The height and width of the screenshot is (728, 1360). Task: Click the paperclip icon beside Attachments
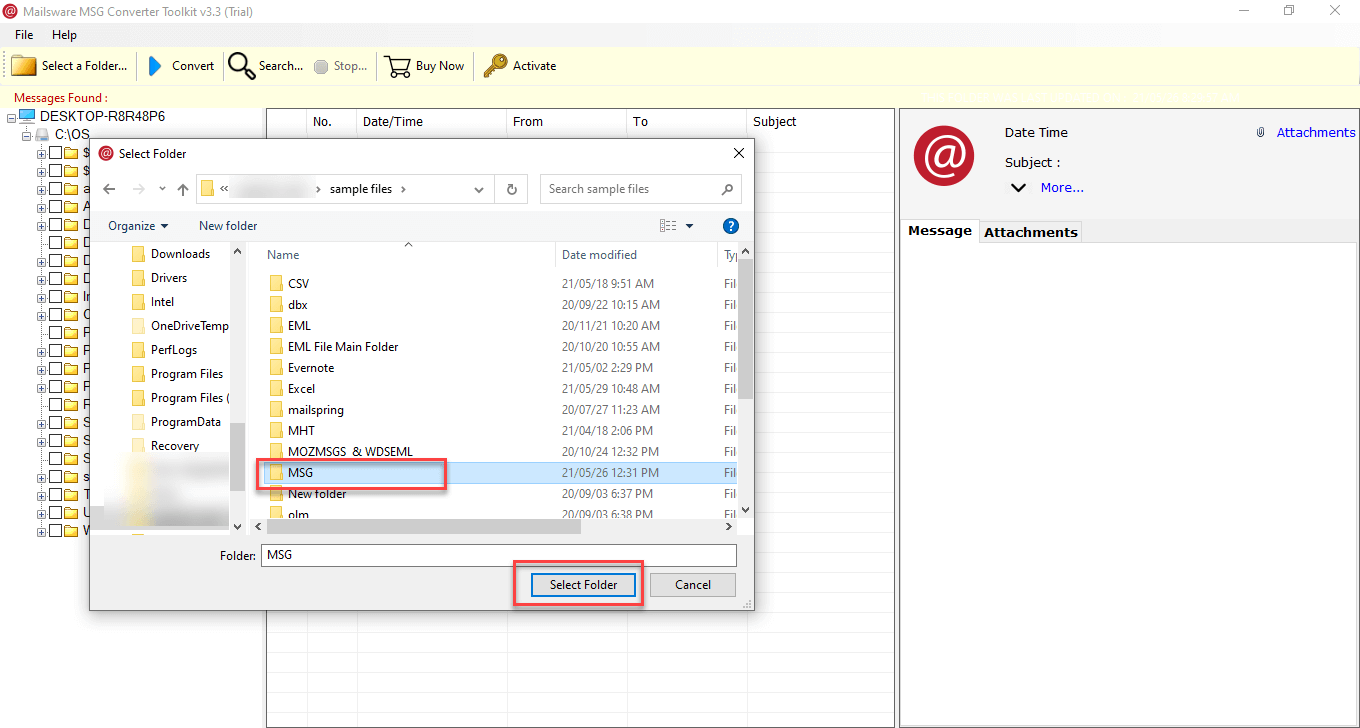(1261, 133)
